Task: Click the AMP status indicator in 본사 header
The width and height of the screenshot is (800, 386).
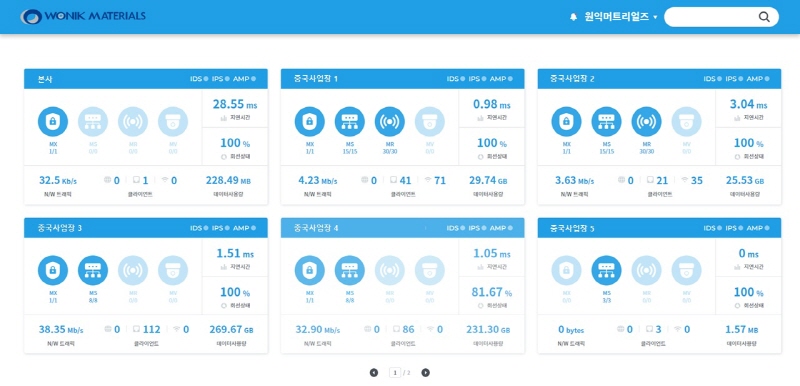Action: 244,79
